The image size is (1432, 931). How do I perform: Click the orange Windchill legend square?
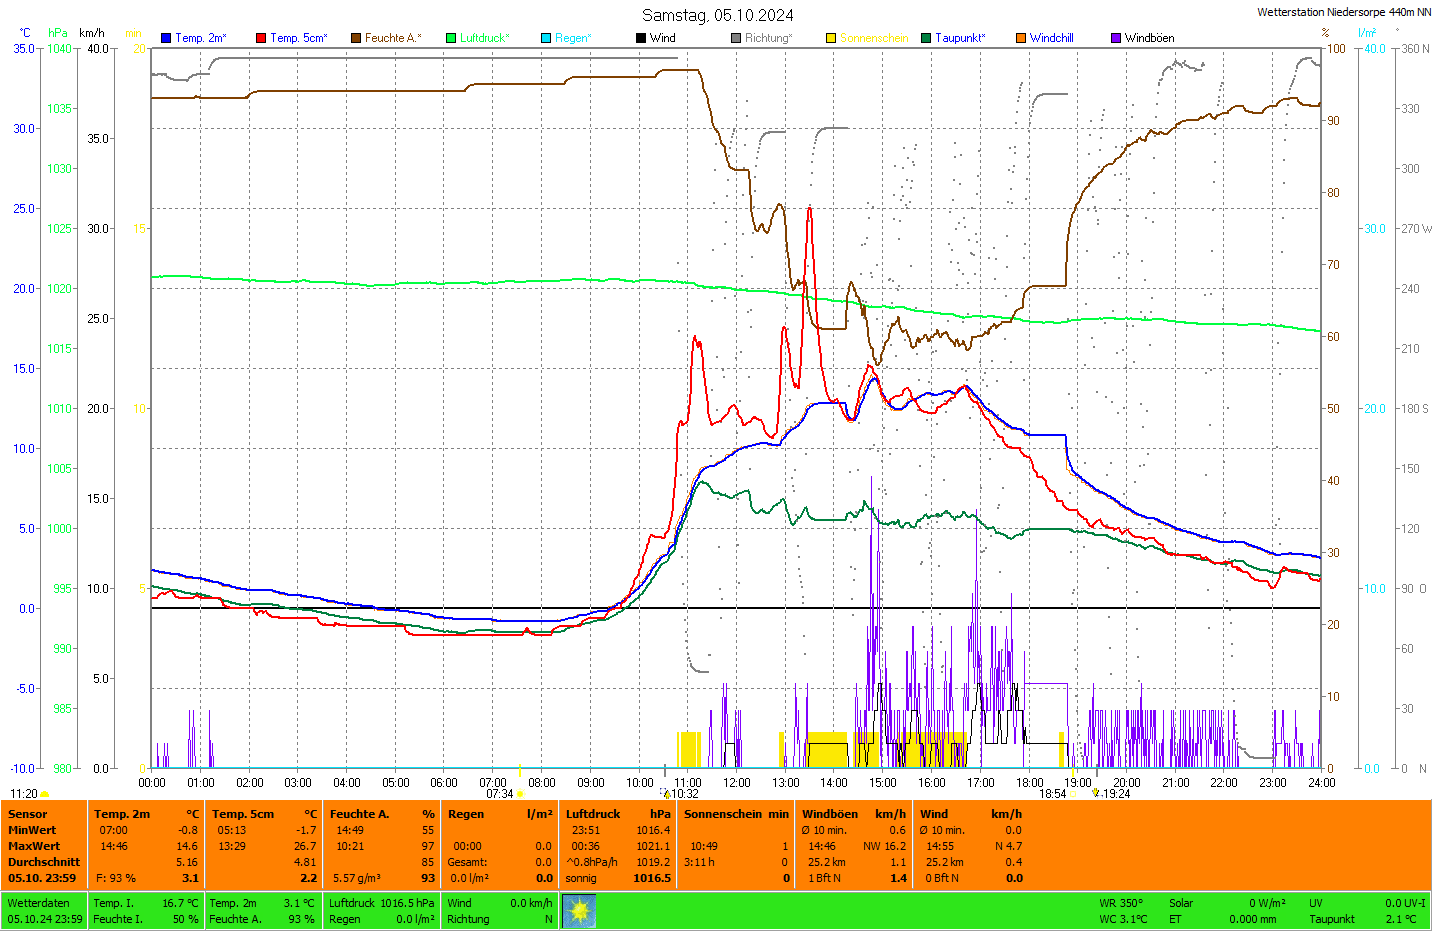(1021, 38)
